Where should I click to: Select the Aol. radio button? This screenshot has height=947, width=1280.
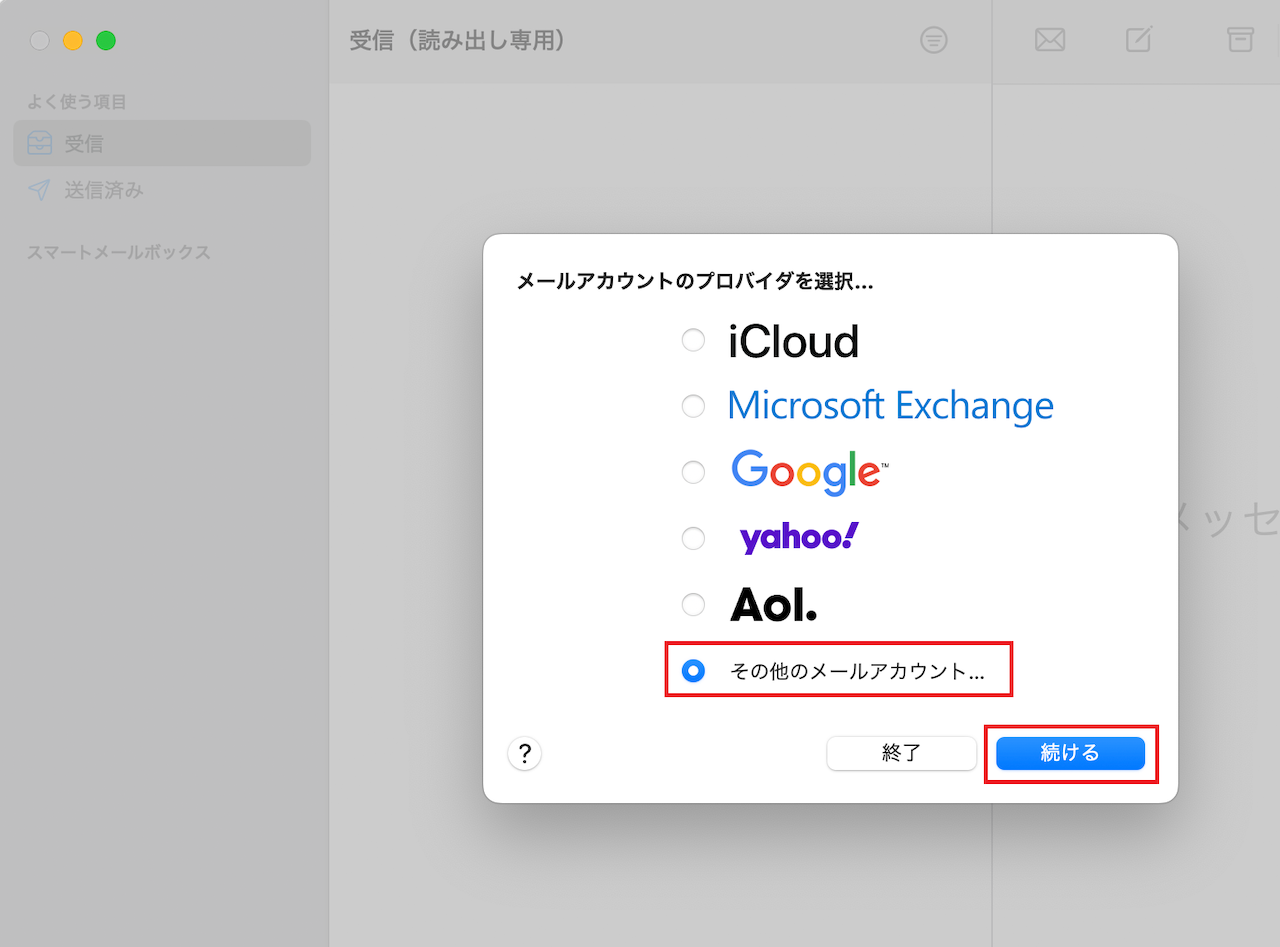693,604
